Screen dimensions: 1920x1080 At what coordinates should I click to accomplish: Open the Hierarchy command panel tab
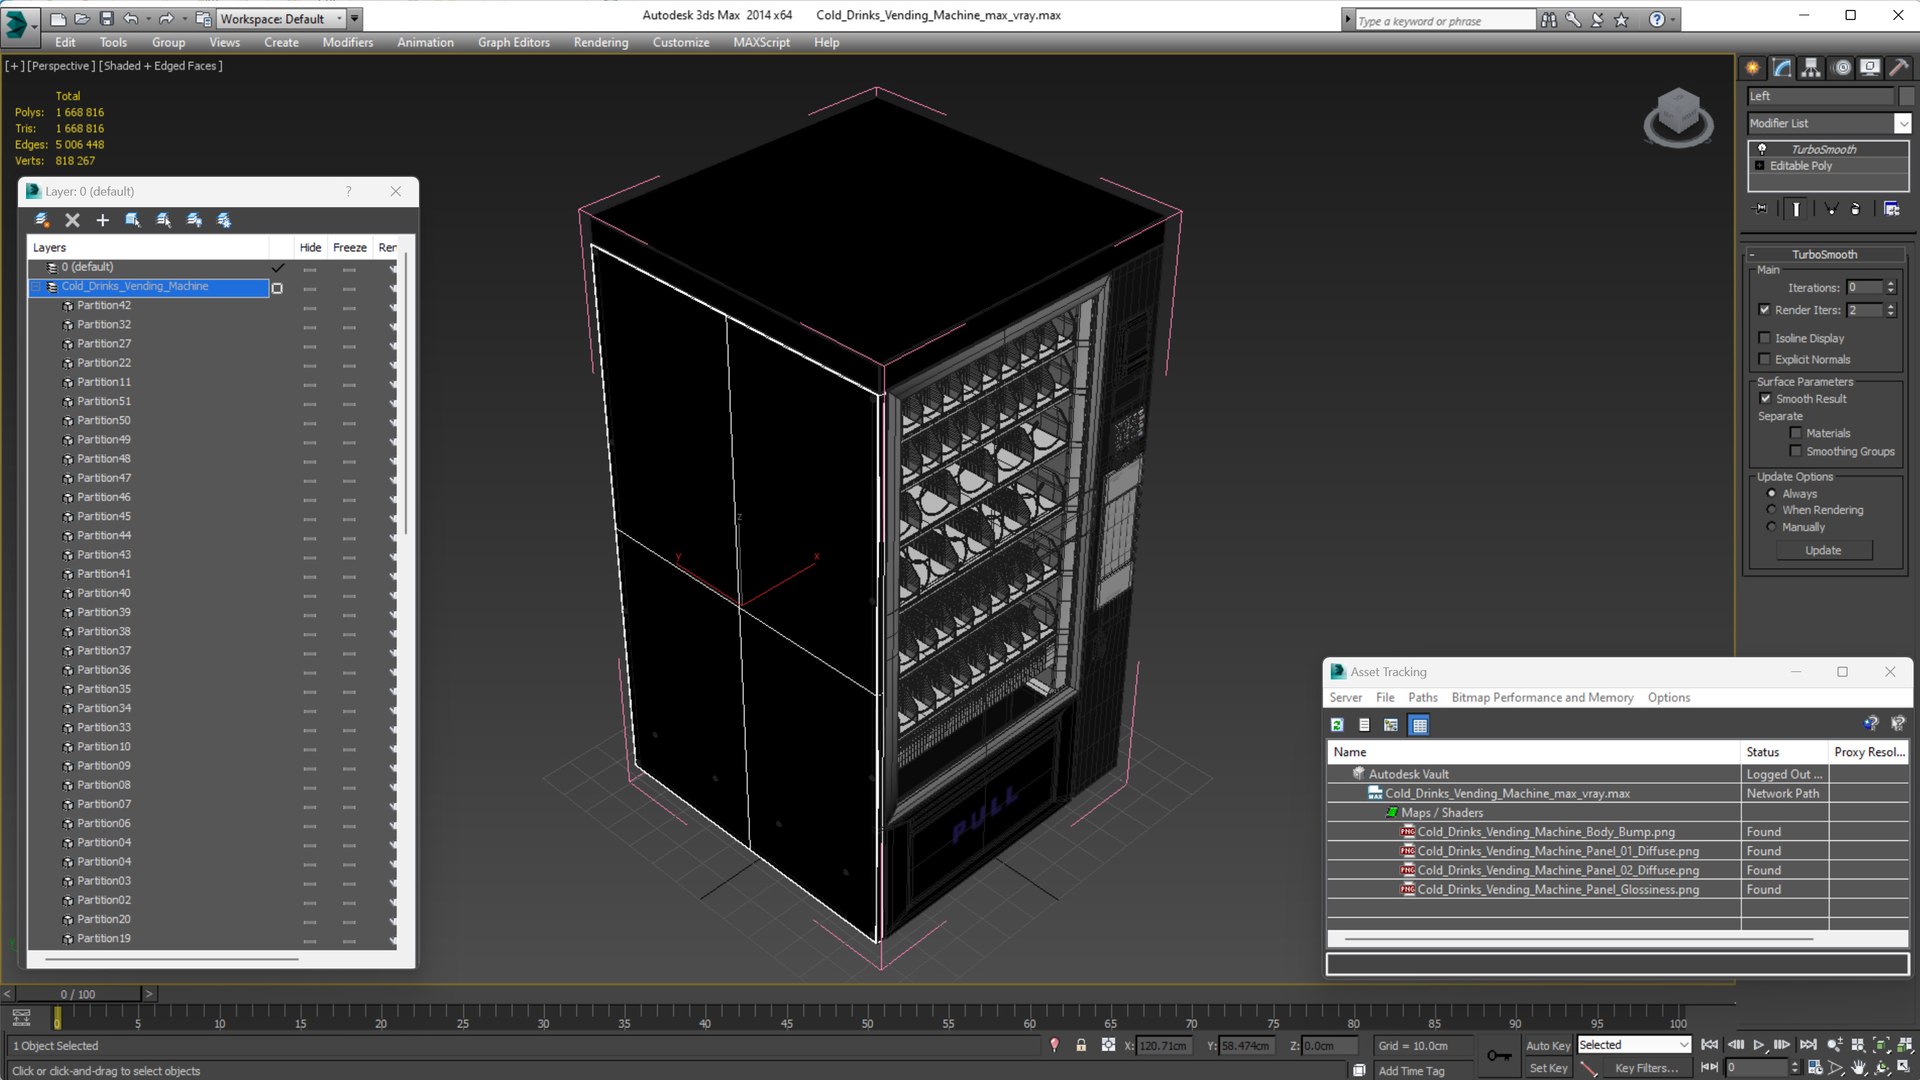1811,68
